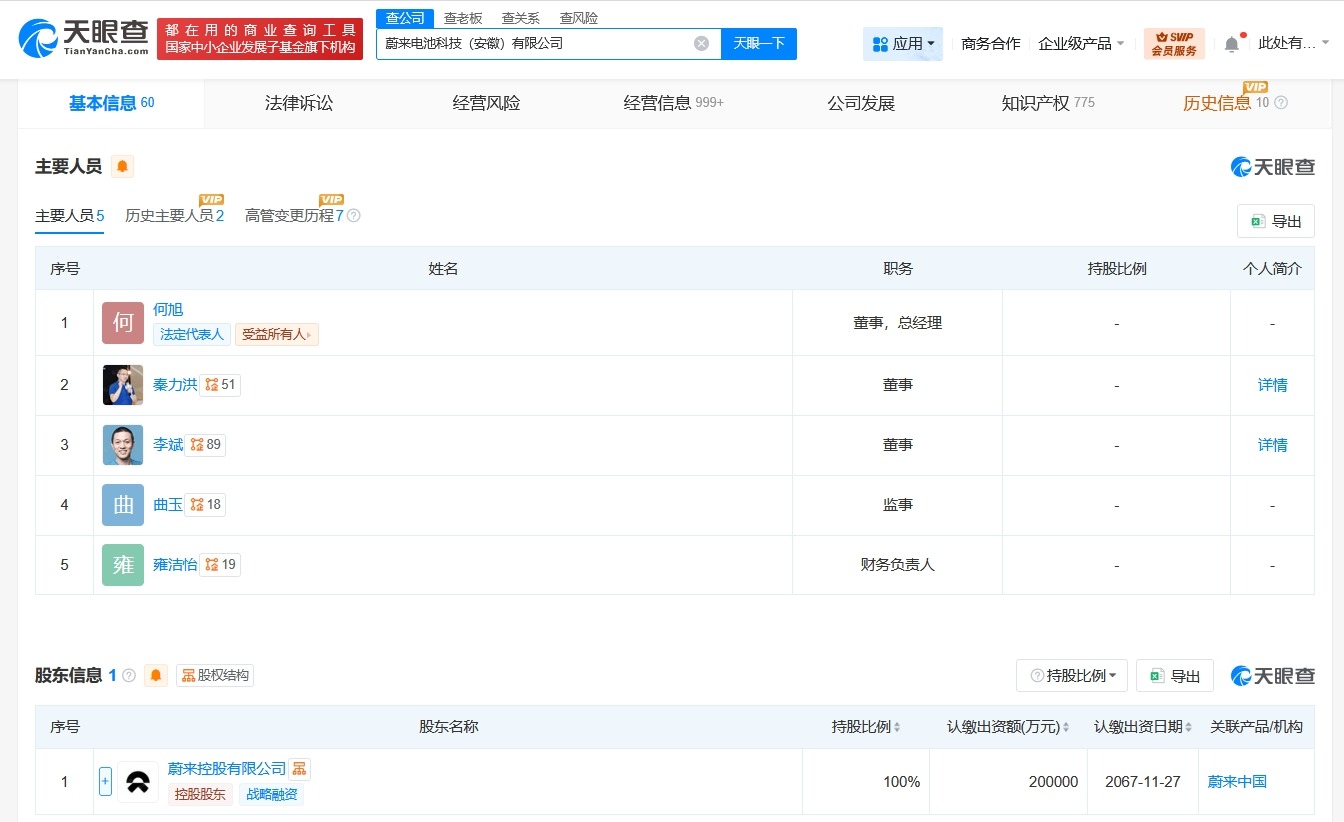Open the 持股比例 filter dropdown
Image resolution: width=1344 pixels, height=822 pixels.
1071,675
